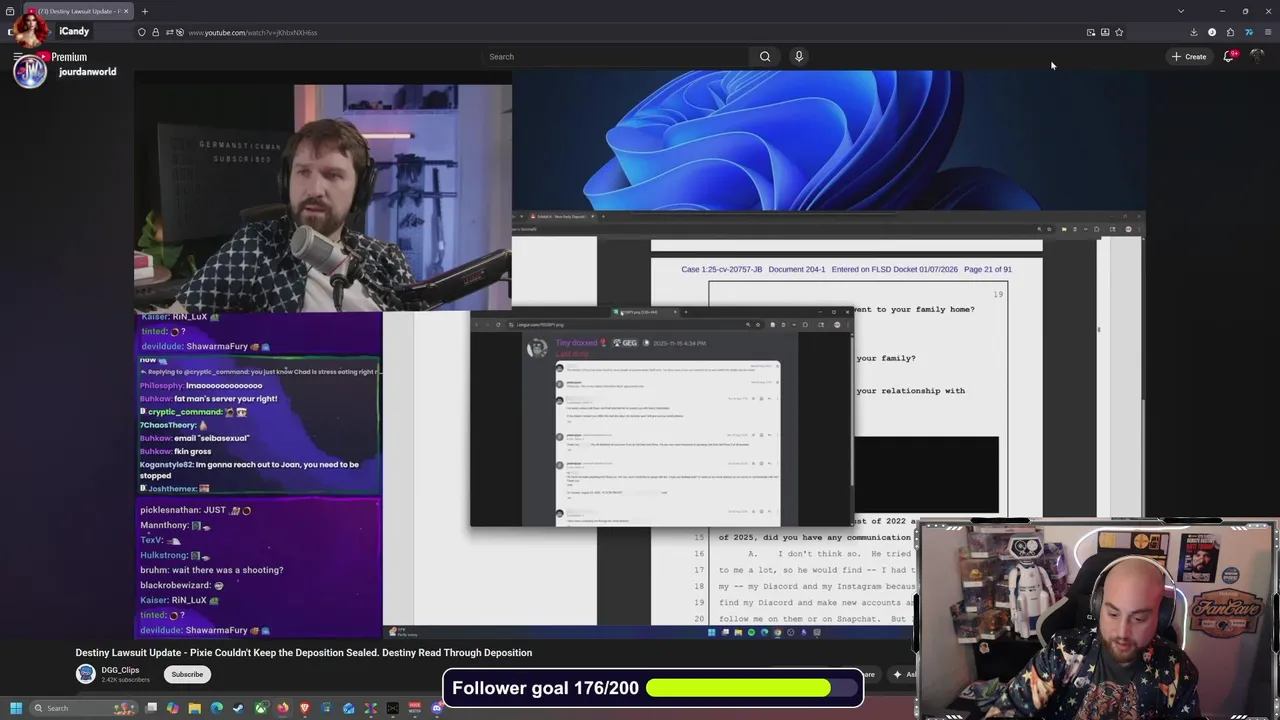Viewport: 1280px width, 720px height.
Task: Open the DGG_Clips channel name link
Action: click(x=120, y=670)
